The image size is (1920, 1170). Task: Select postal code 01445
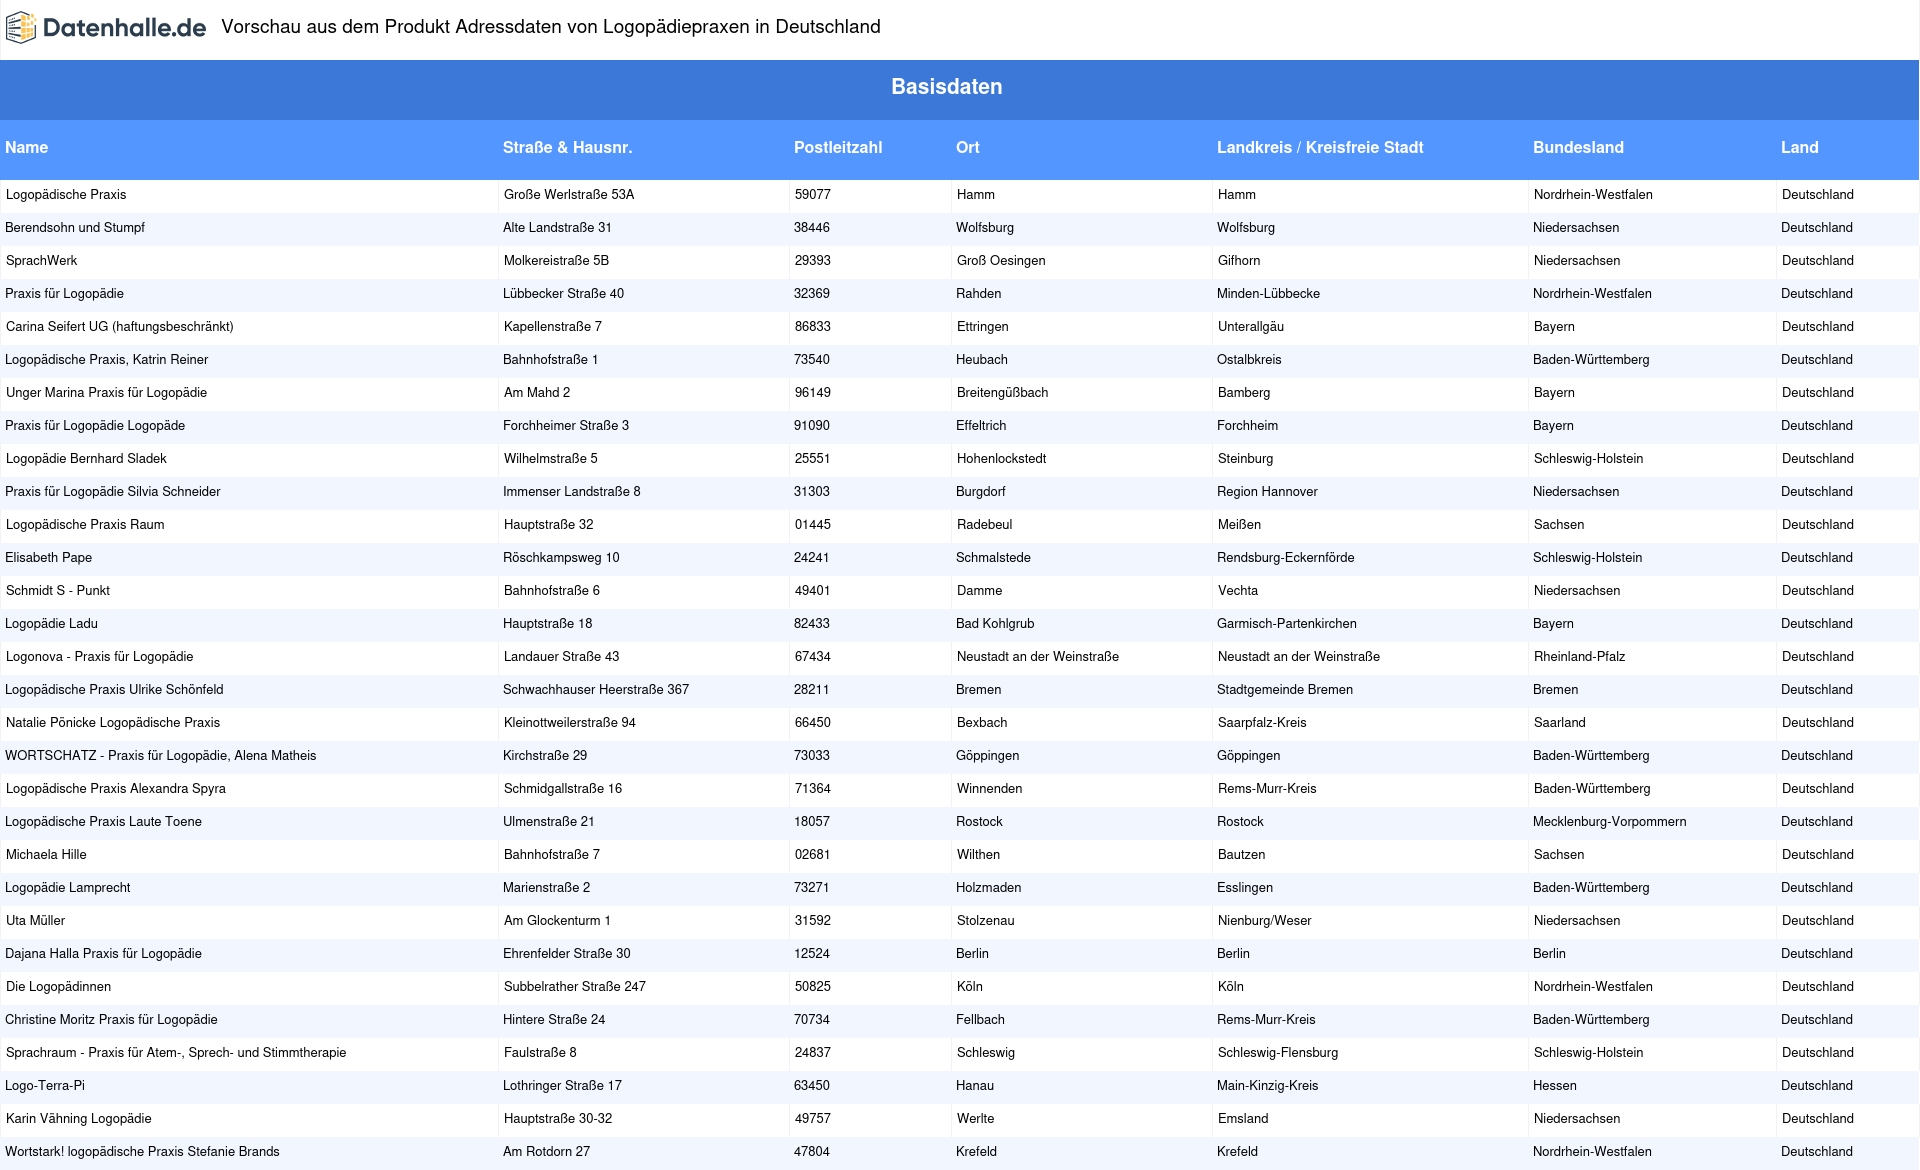coord(813,525)
